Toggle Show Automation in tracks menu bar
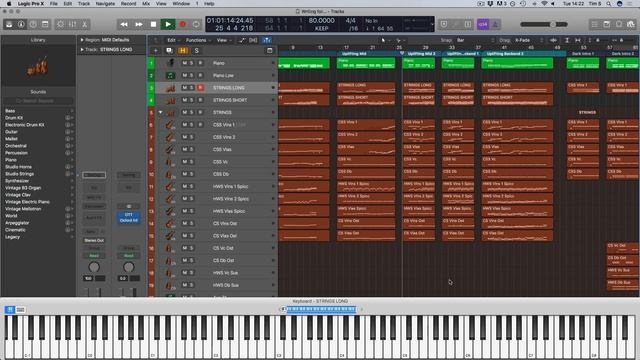640x360 pixels. pyautogui.click(x=242, y=40)
